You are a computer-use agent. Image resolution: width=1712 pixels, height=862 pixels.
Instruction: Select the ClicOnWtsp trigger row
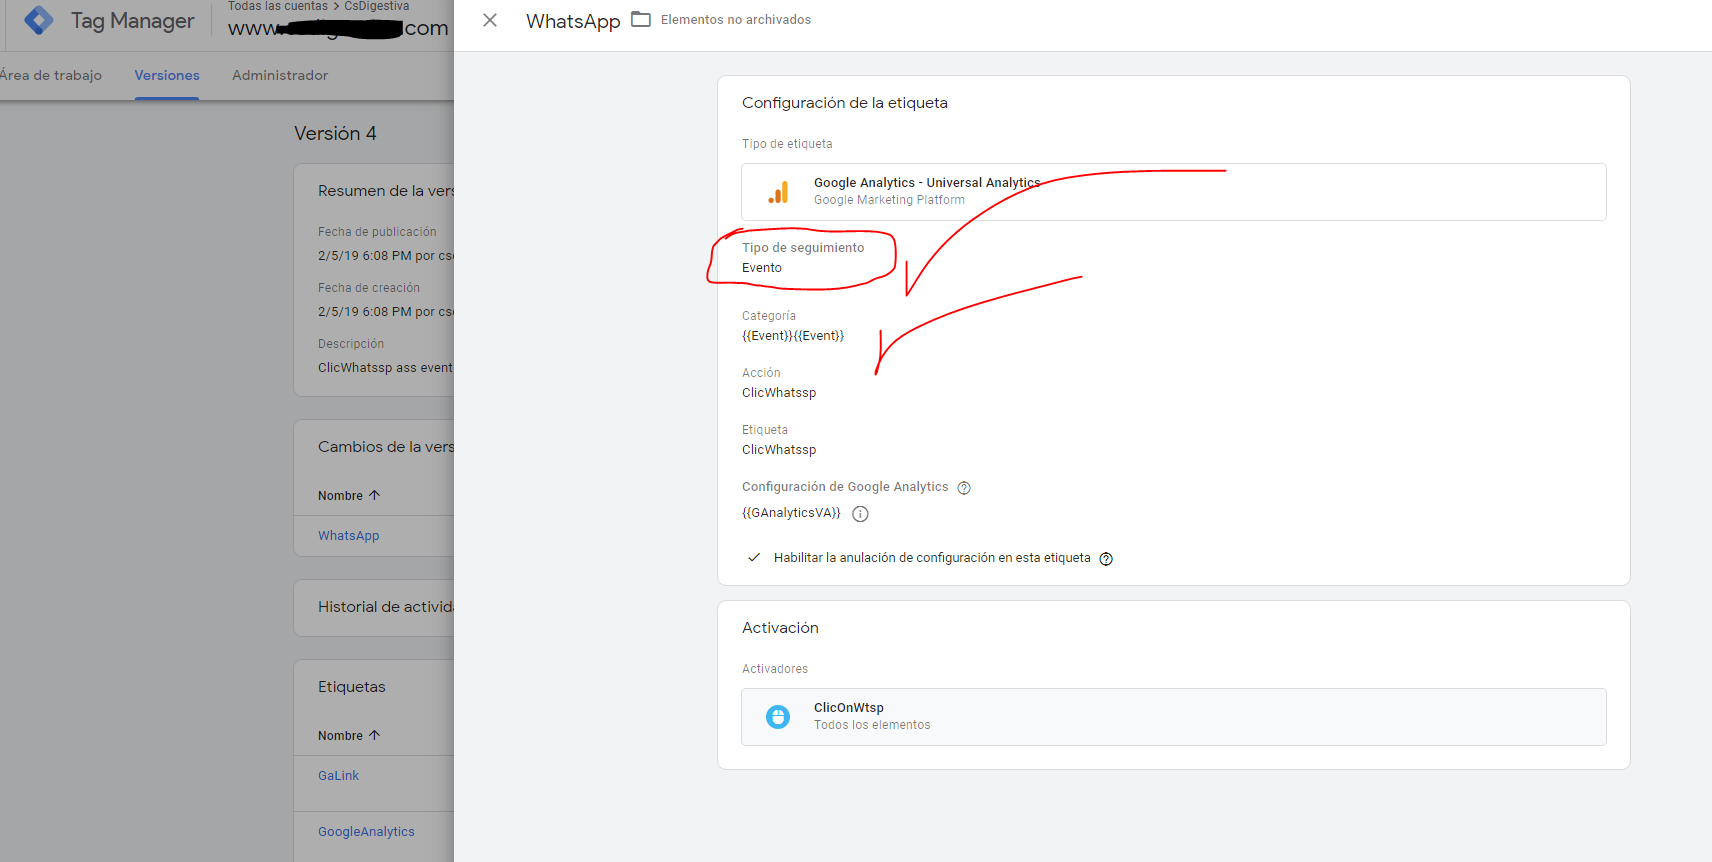point(1173,717)
